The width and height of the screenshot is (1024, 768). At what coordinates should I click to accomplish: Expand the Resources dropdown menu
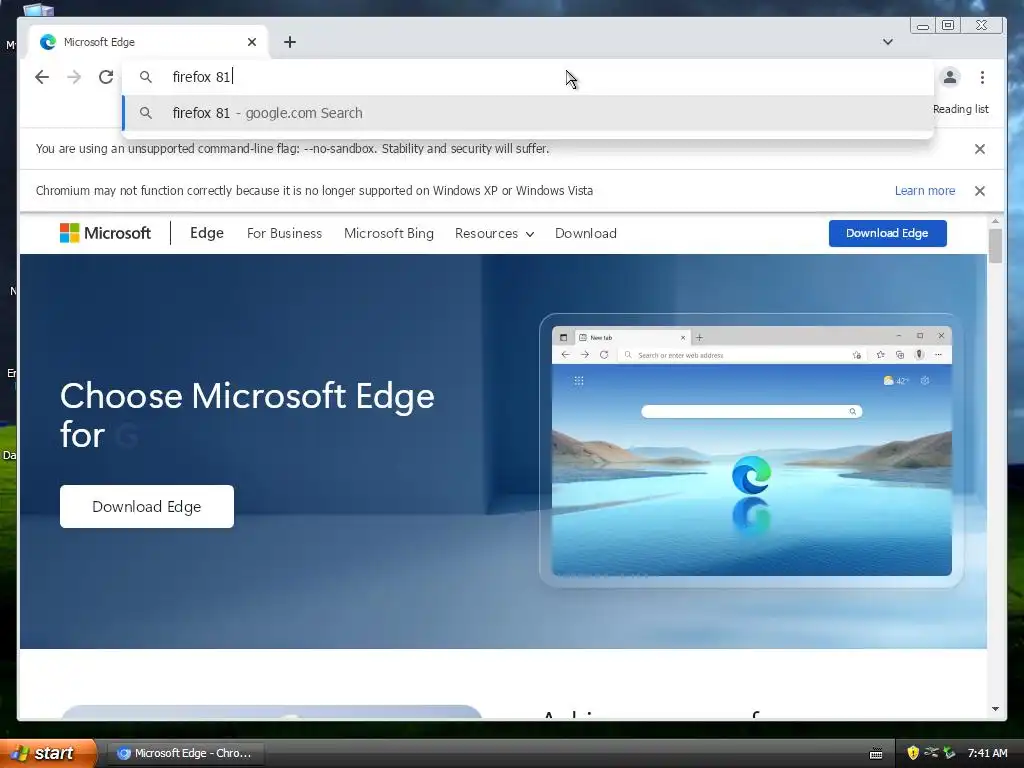pos(494,233)
